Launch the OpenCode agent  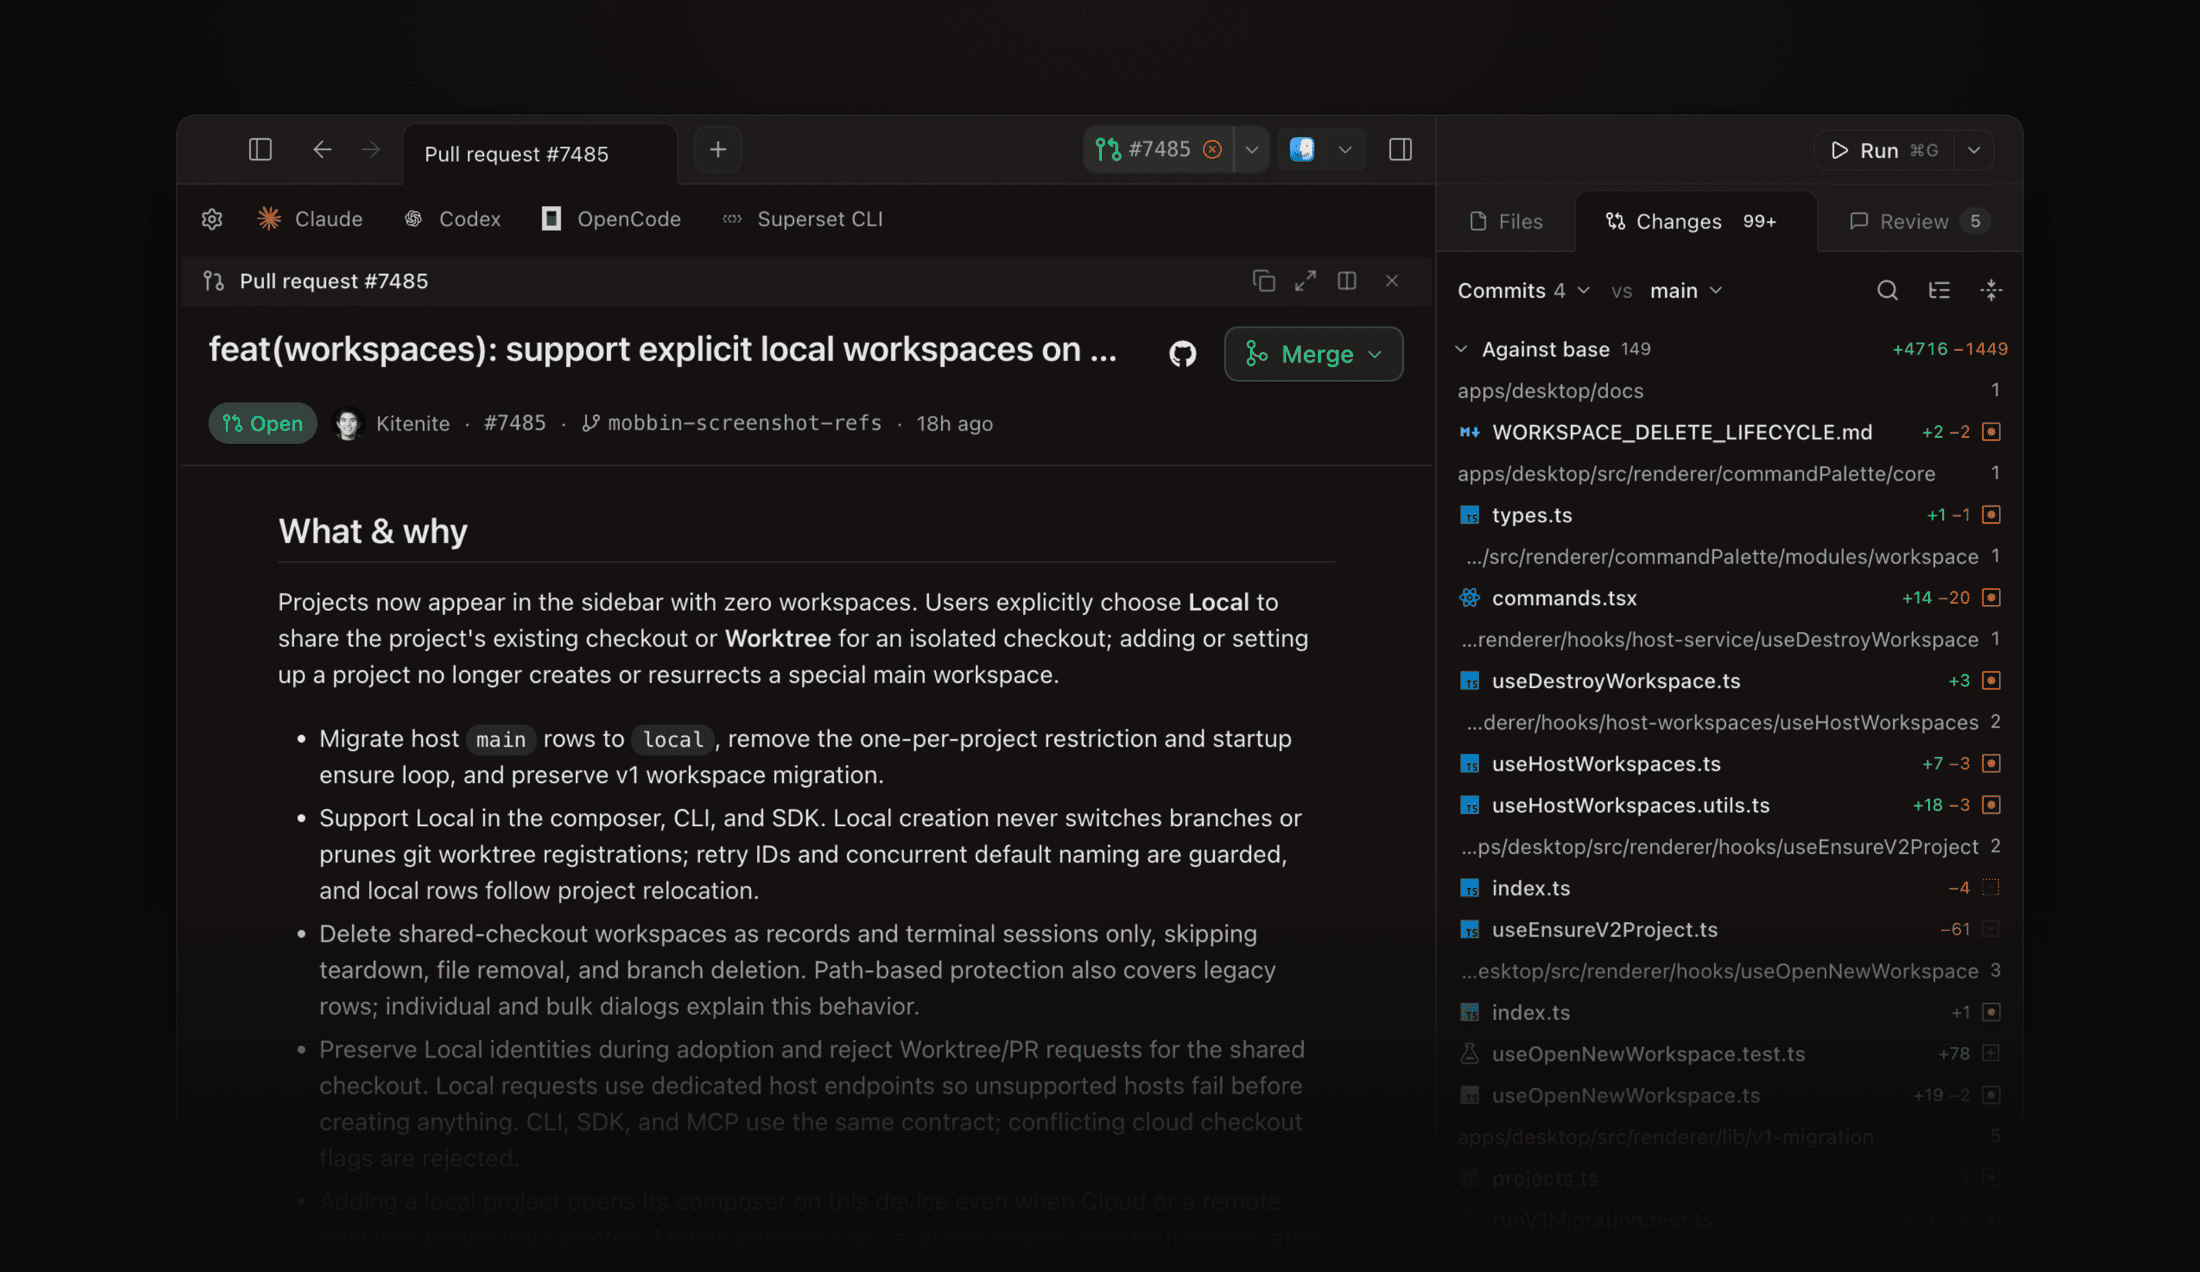click(x=611, y=219)
